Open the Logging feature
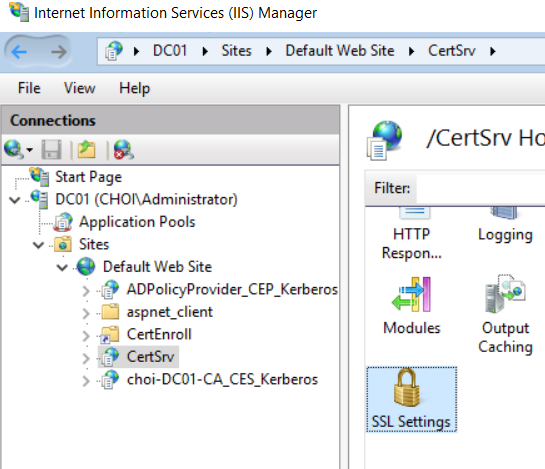The image size is (545, 469). pyautogui.click(x=505, y=225)
